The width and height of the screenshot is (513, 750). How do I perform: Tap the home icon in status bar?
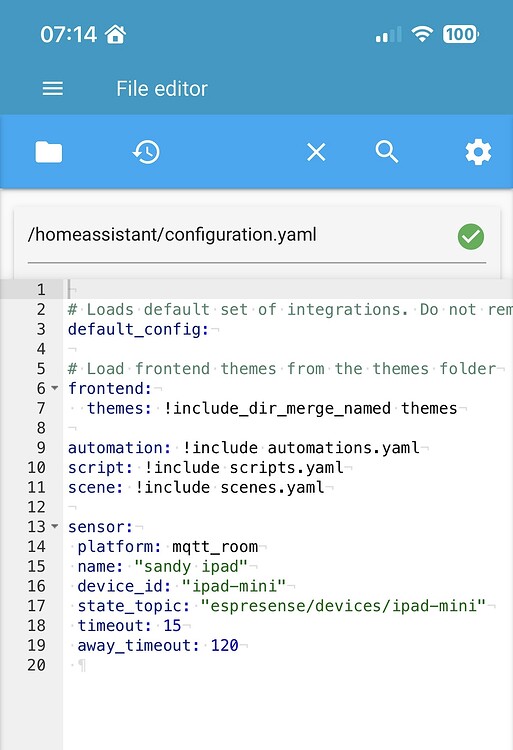pyautogui.click(x=115, y=34)
